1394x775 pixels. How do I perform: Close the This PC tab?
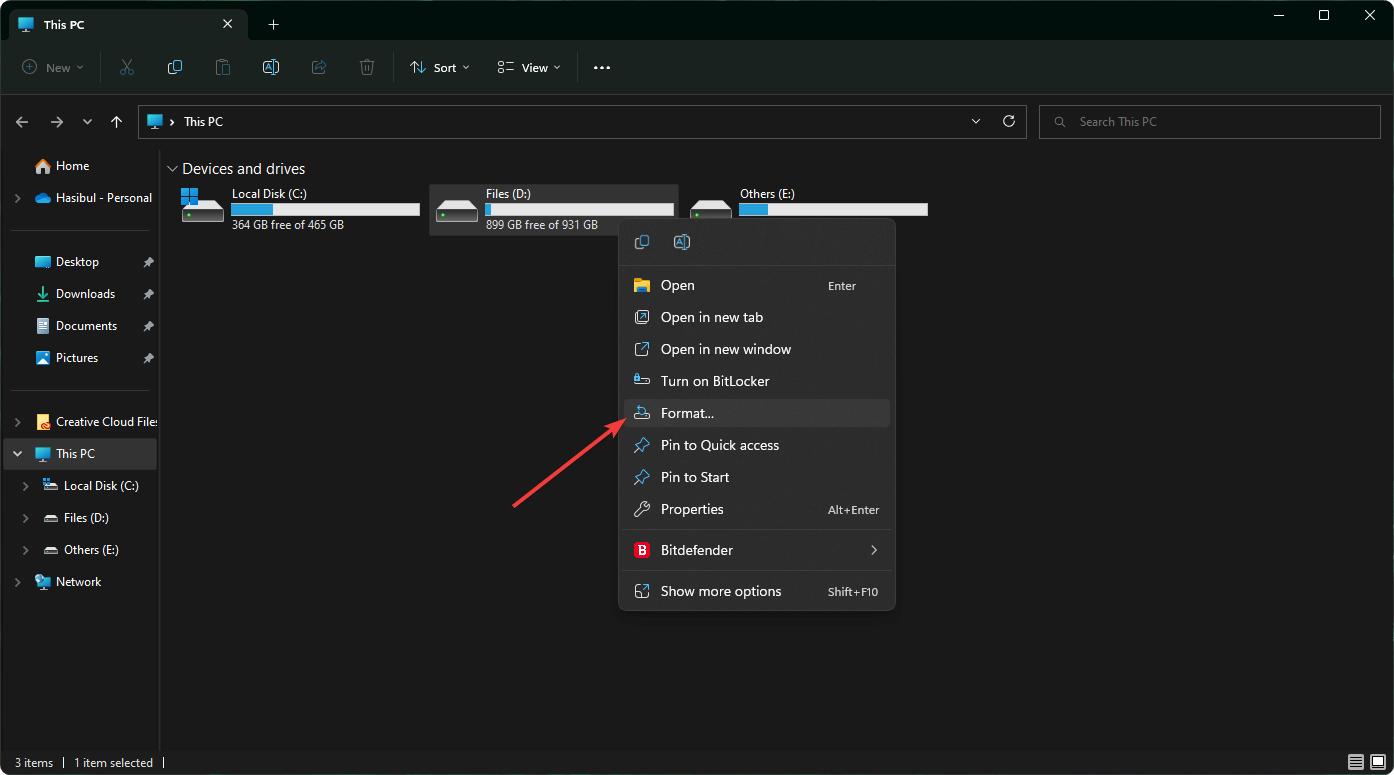(x=227, y=24)
